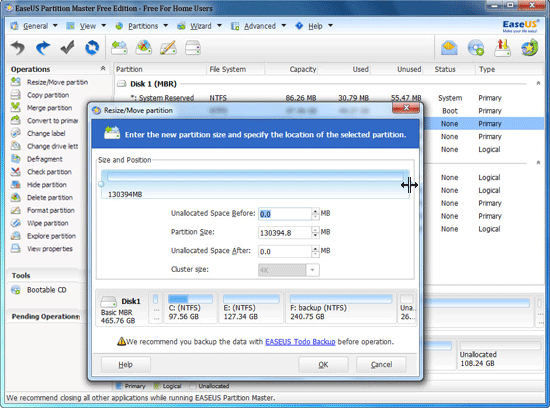Open the newsletter envelope icon
550x408 pixels.
pyautogui.click(x=449, y=48)
